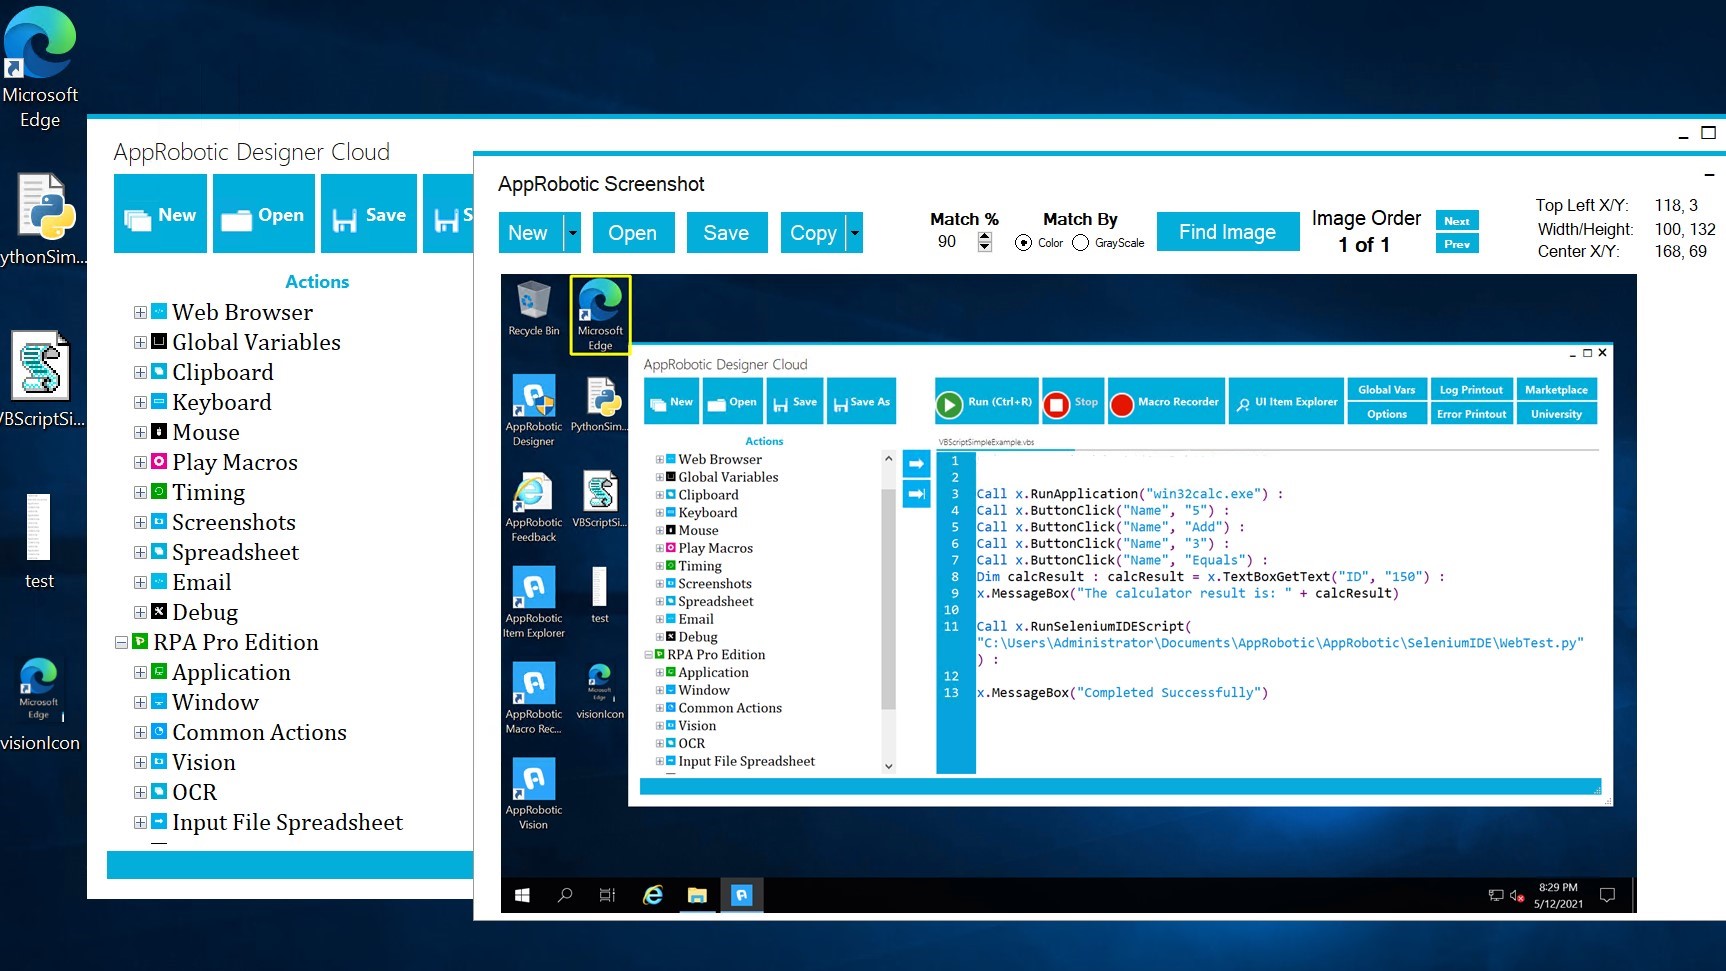Click the Timing clock icon in Actions tree
Screen dimensions: 1726x971
click(159, 492)
